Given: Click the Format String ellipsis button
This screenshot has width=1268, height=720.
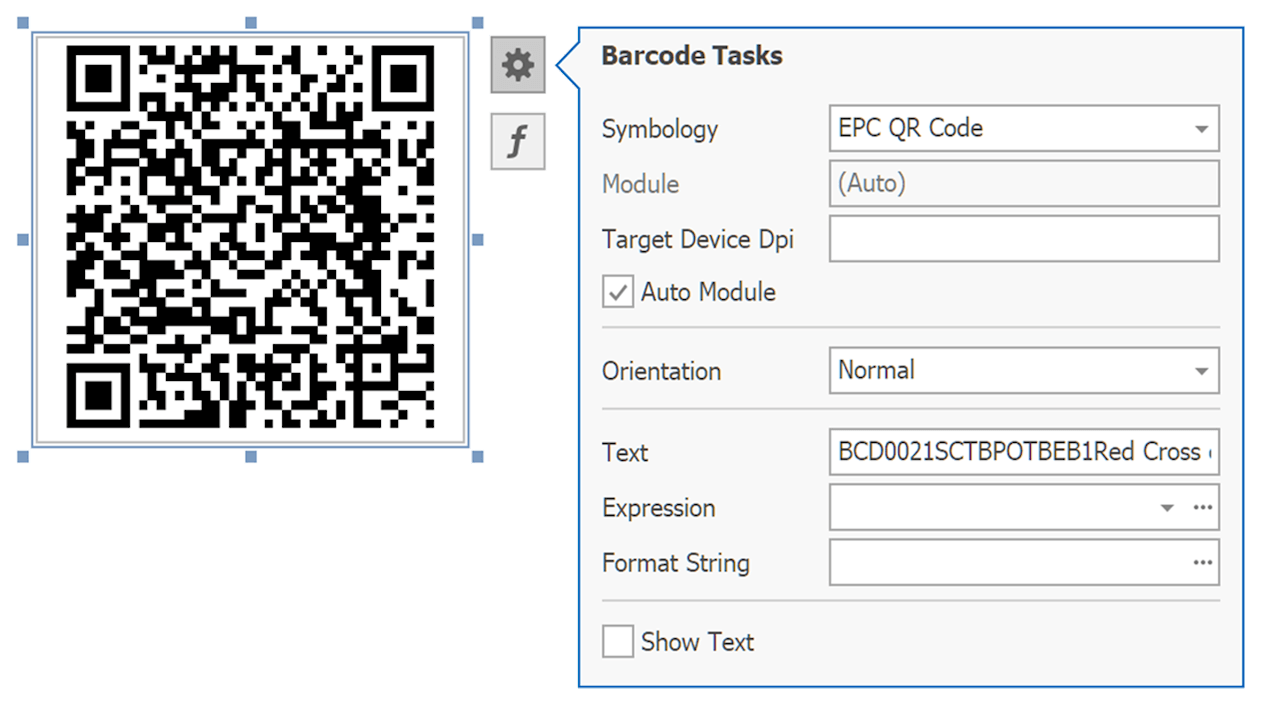Looking at the screenshot, I should coord(1202,563).
